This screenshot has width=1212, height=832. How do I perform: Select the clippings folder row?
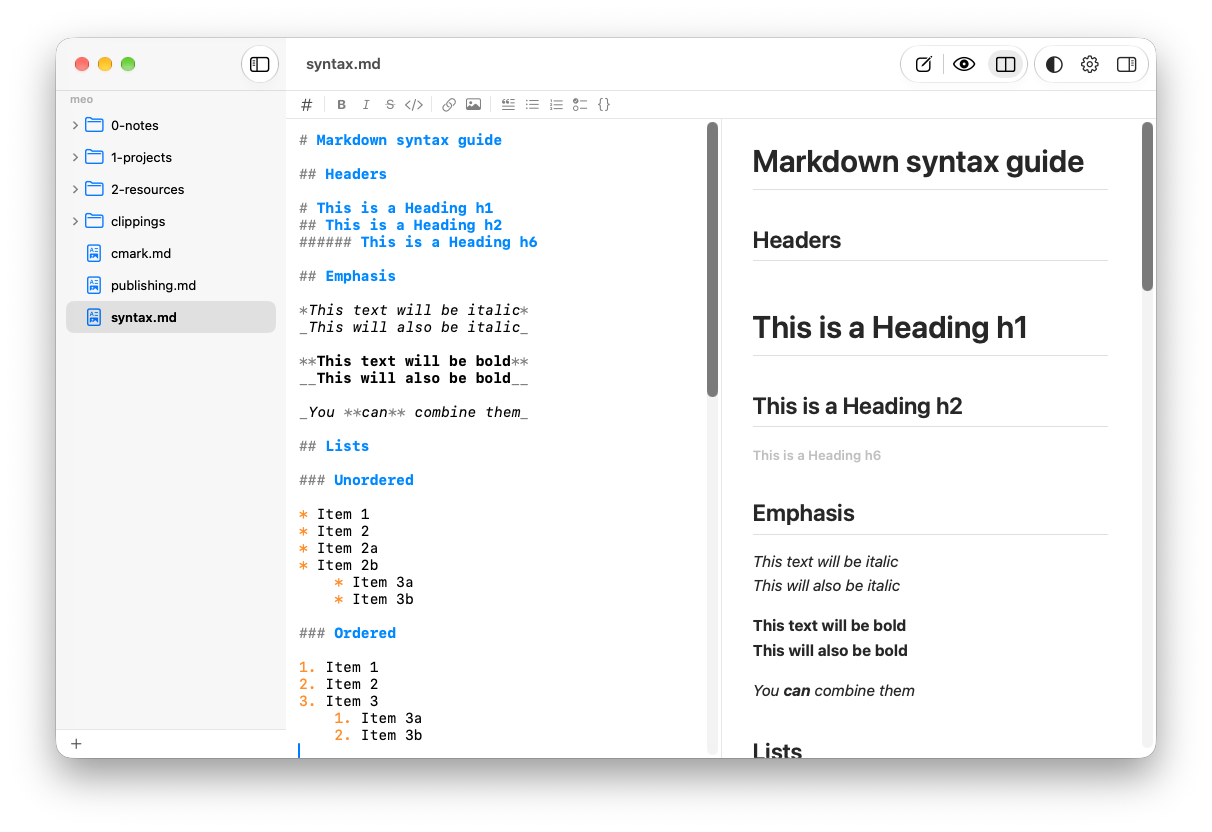171,221
